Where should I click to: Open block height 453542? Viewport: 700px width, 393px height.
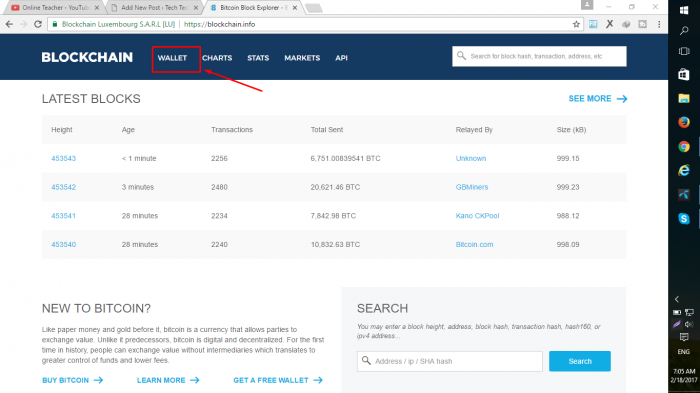[63, 187]
